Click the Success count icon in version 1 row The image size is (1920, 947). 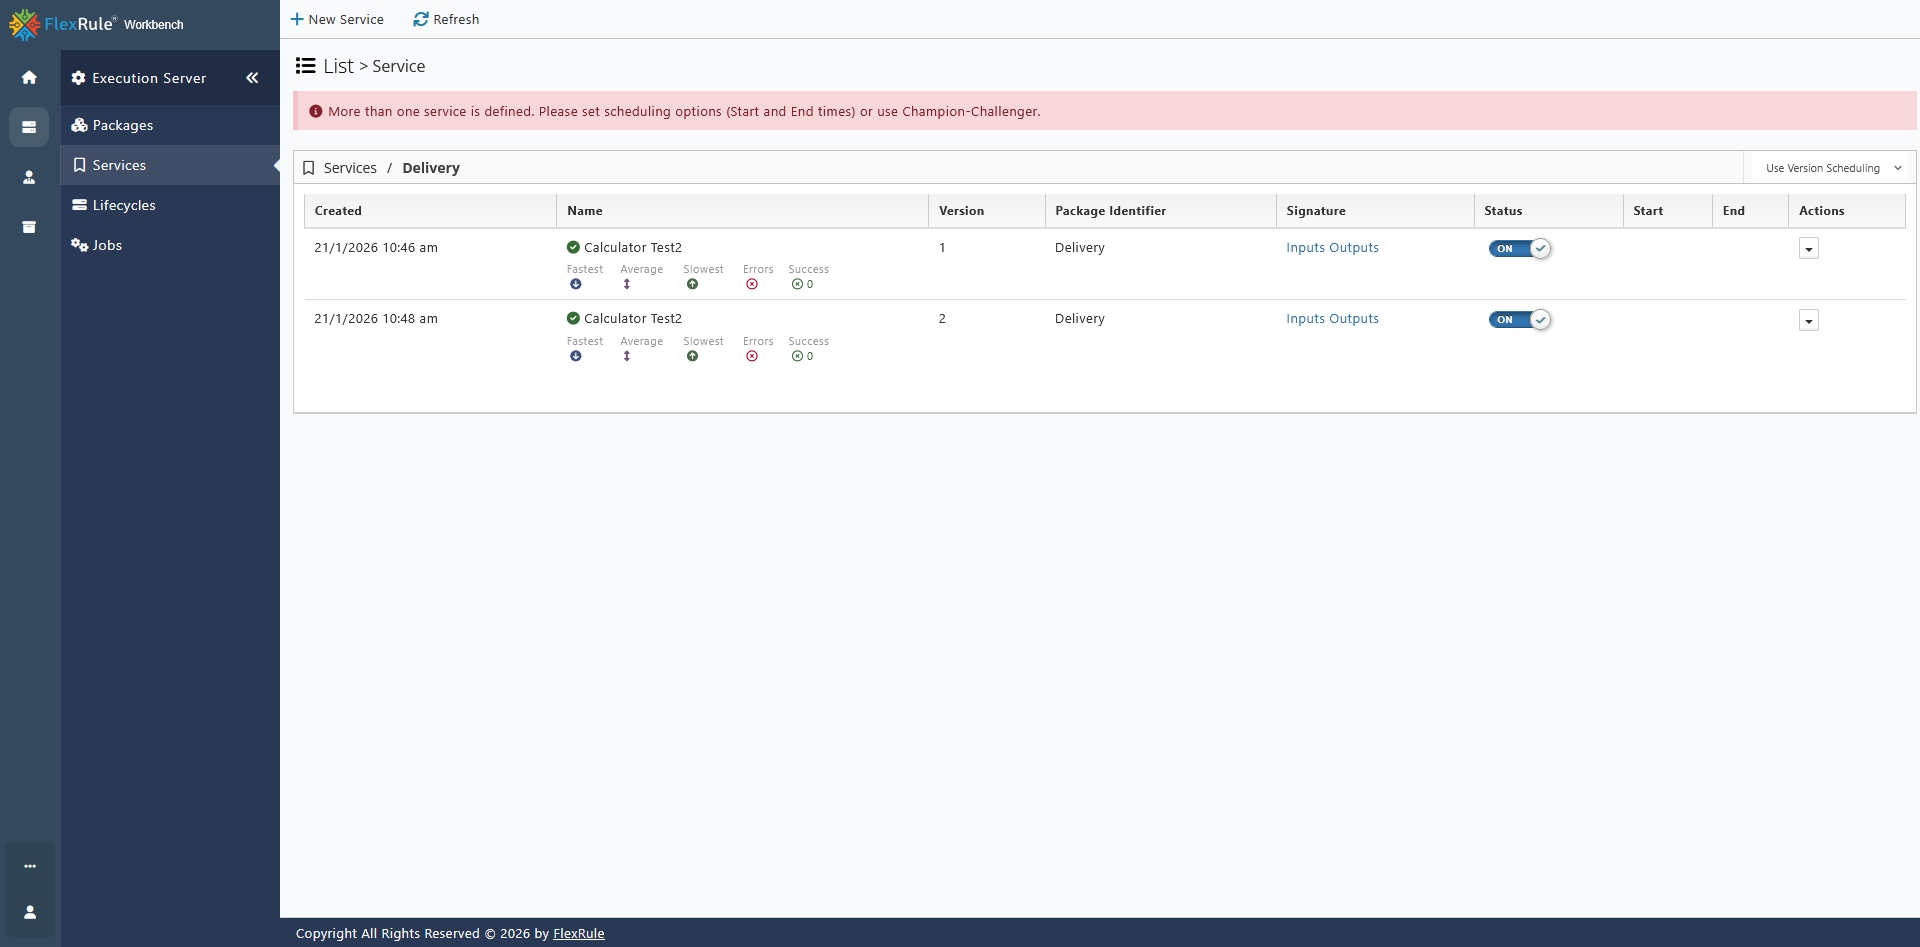pos(797,284)
